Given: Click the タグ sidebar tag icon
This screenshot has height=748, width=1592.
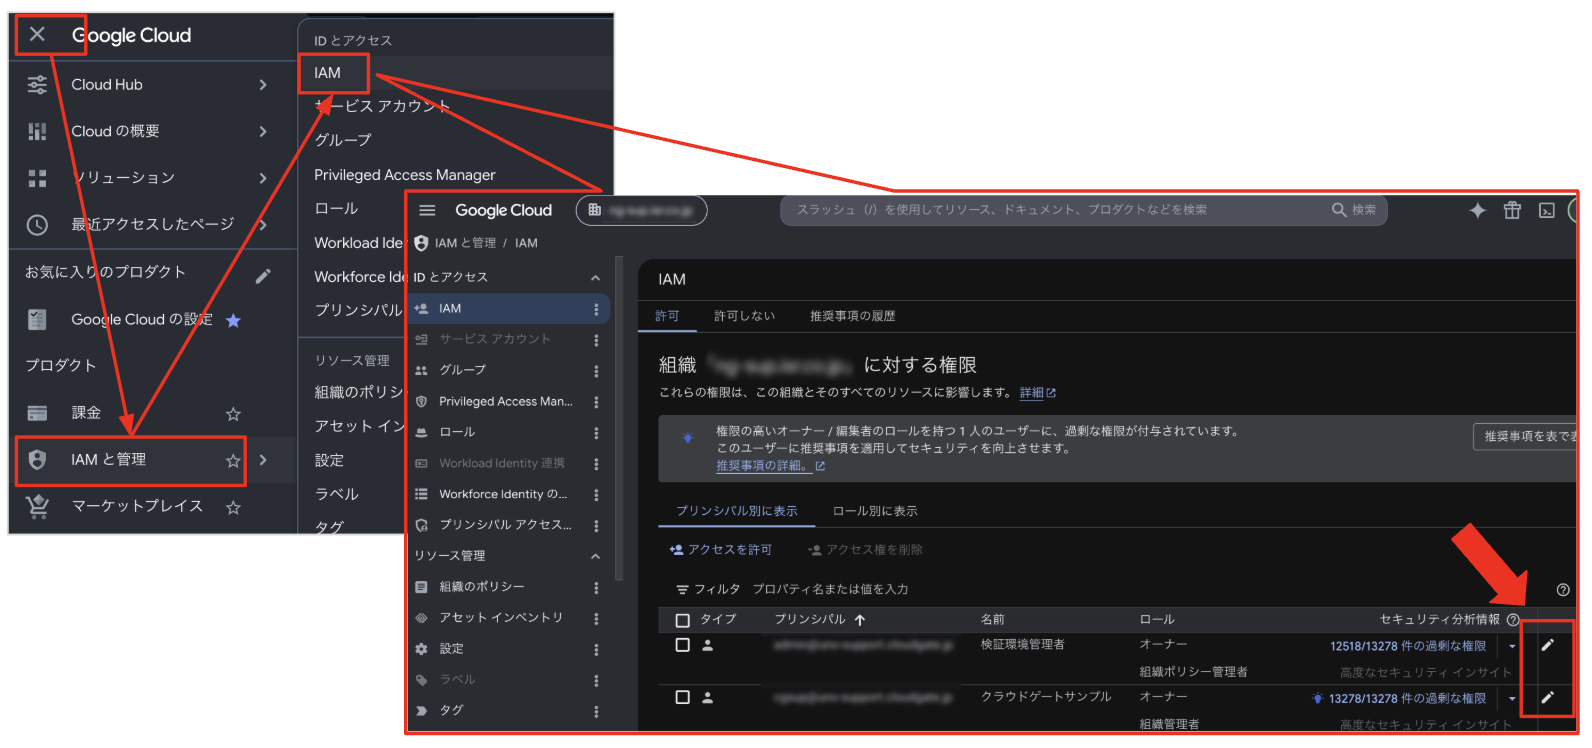Looking at the screenshot, I should 421,711.
